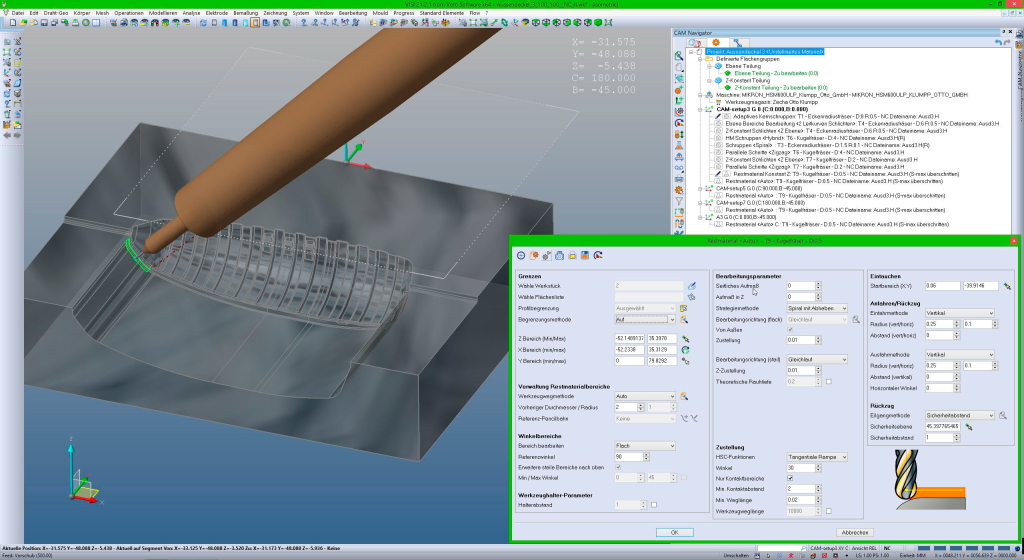The width and height of the screenshot is (1024, 560).
Task: Toggle the Min / Max Winkel checkbox
Action: pos(684,478)
